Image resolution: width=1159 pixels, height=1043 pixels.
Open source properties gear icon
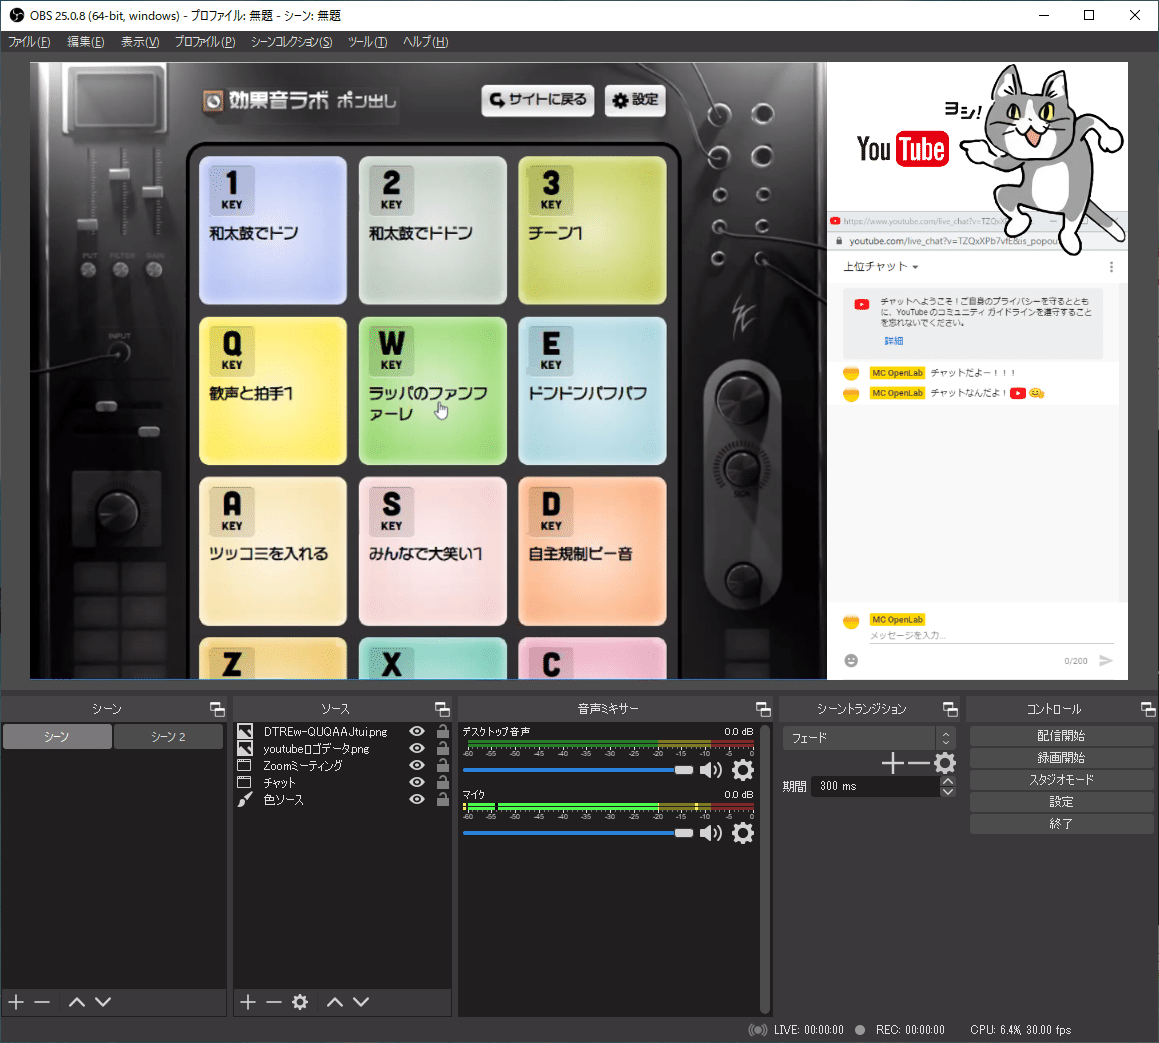(299, 1002)
